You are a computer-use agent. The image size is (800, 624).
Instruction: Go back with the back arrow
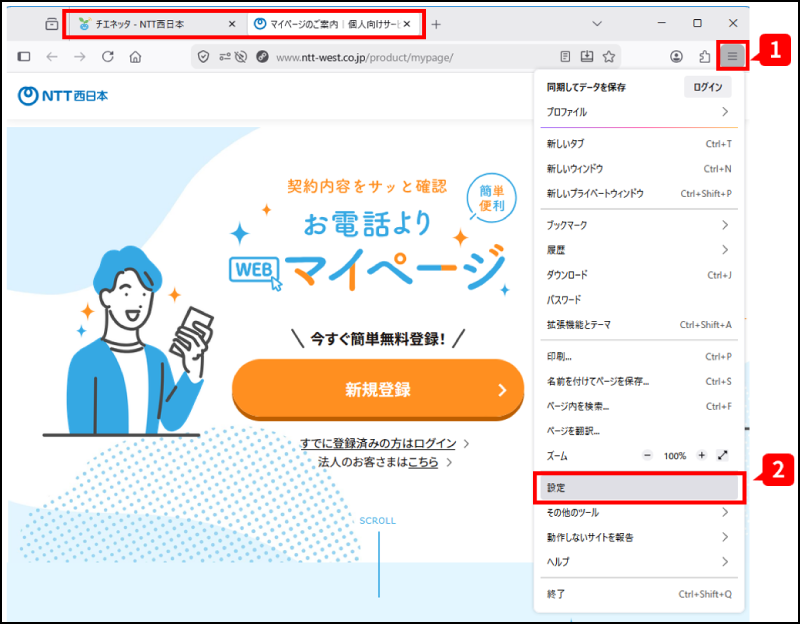[52, 57]
